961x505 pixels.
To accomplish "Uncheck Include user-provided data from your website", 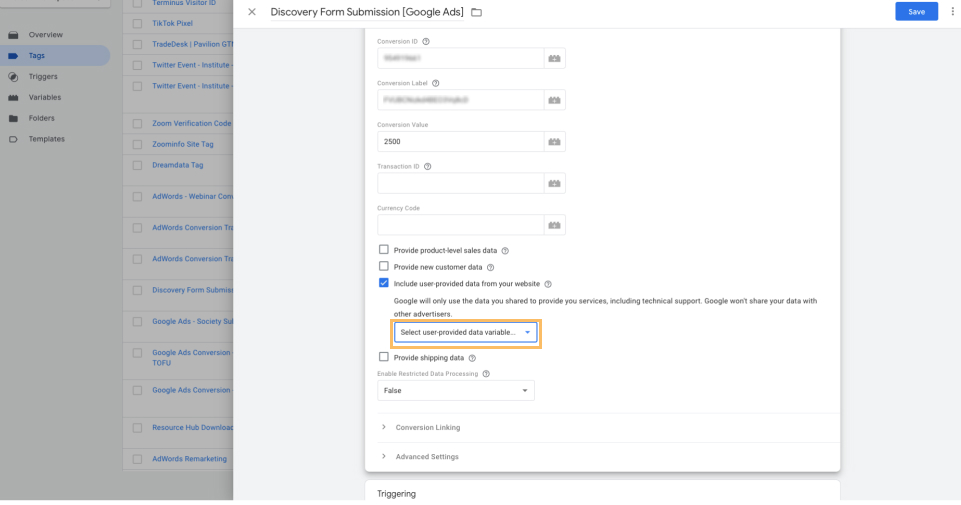I will tap(384, 283).
